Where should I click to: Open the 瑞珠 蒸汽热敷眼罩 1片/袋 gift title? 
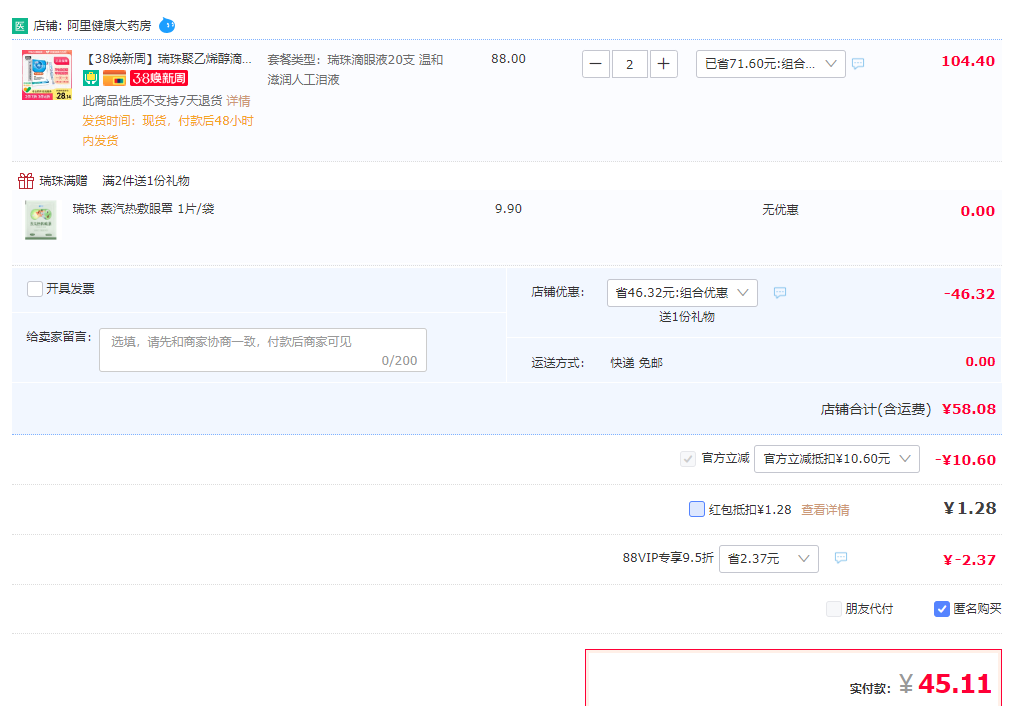tap(143, 208)
